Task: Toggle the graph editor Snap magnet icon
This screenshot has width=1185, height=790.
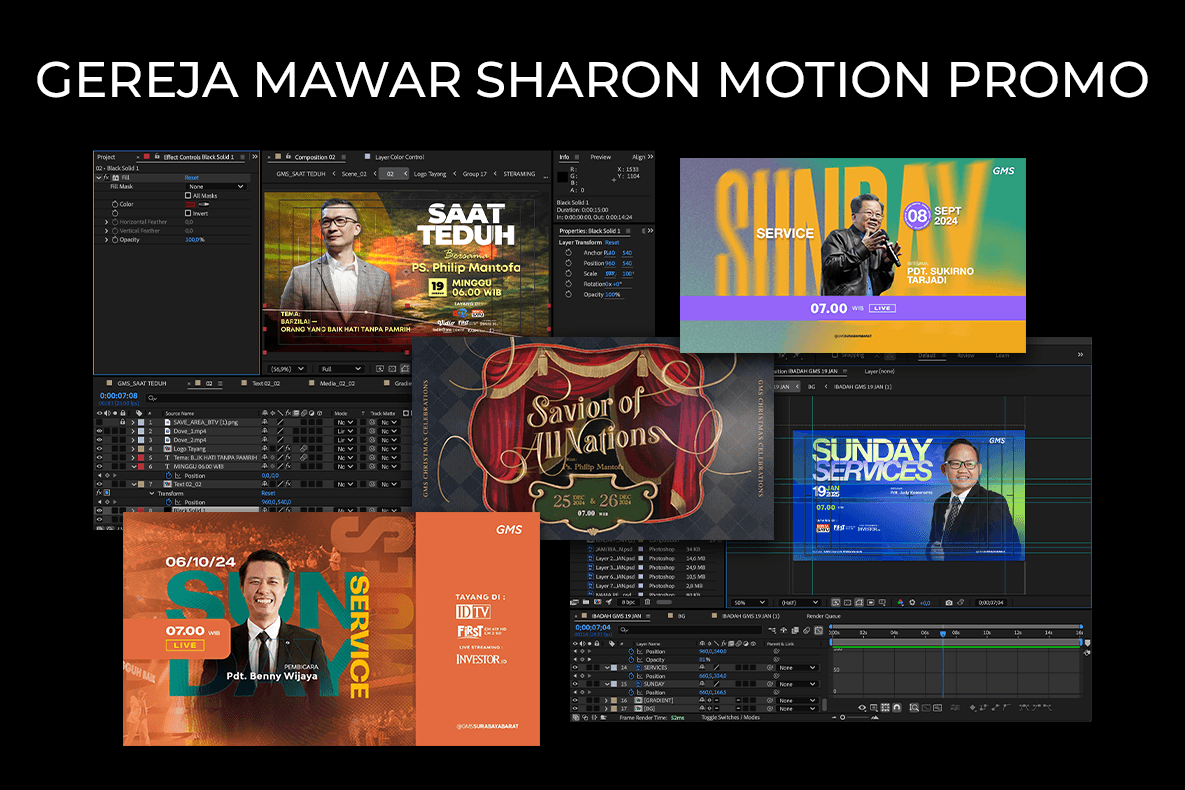Action: click(896, 708)
